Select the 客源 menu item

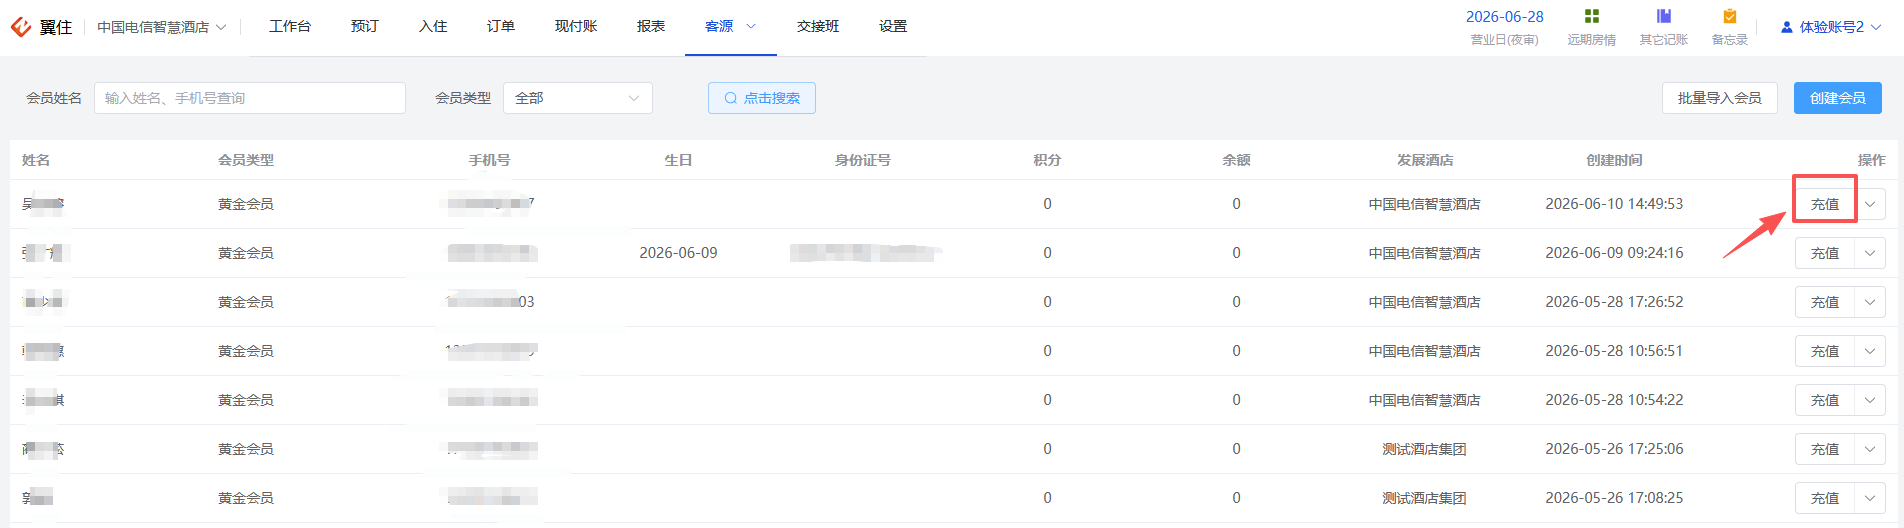719,26
